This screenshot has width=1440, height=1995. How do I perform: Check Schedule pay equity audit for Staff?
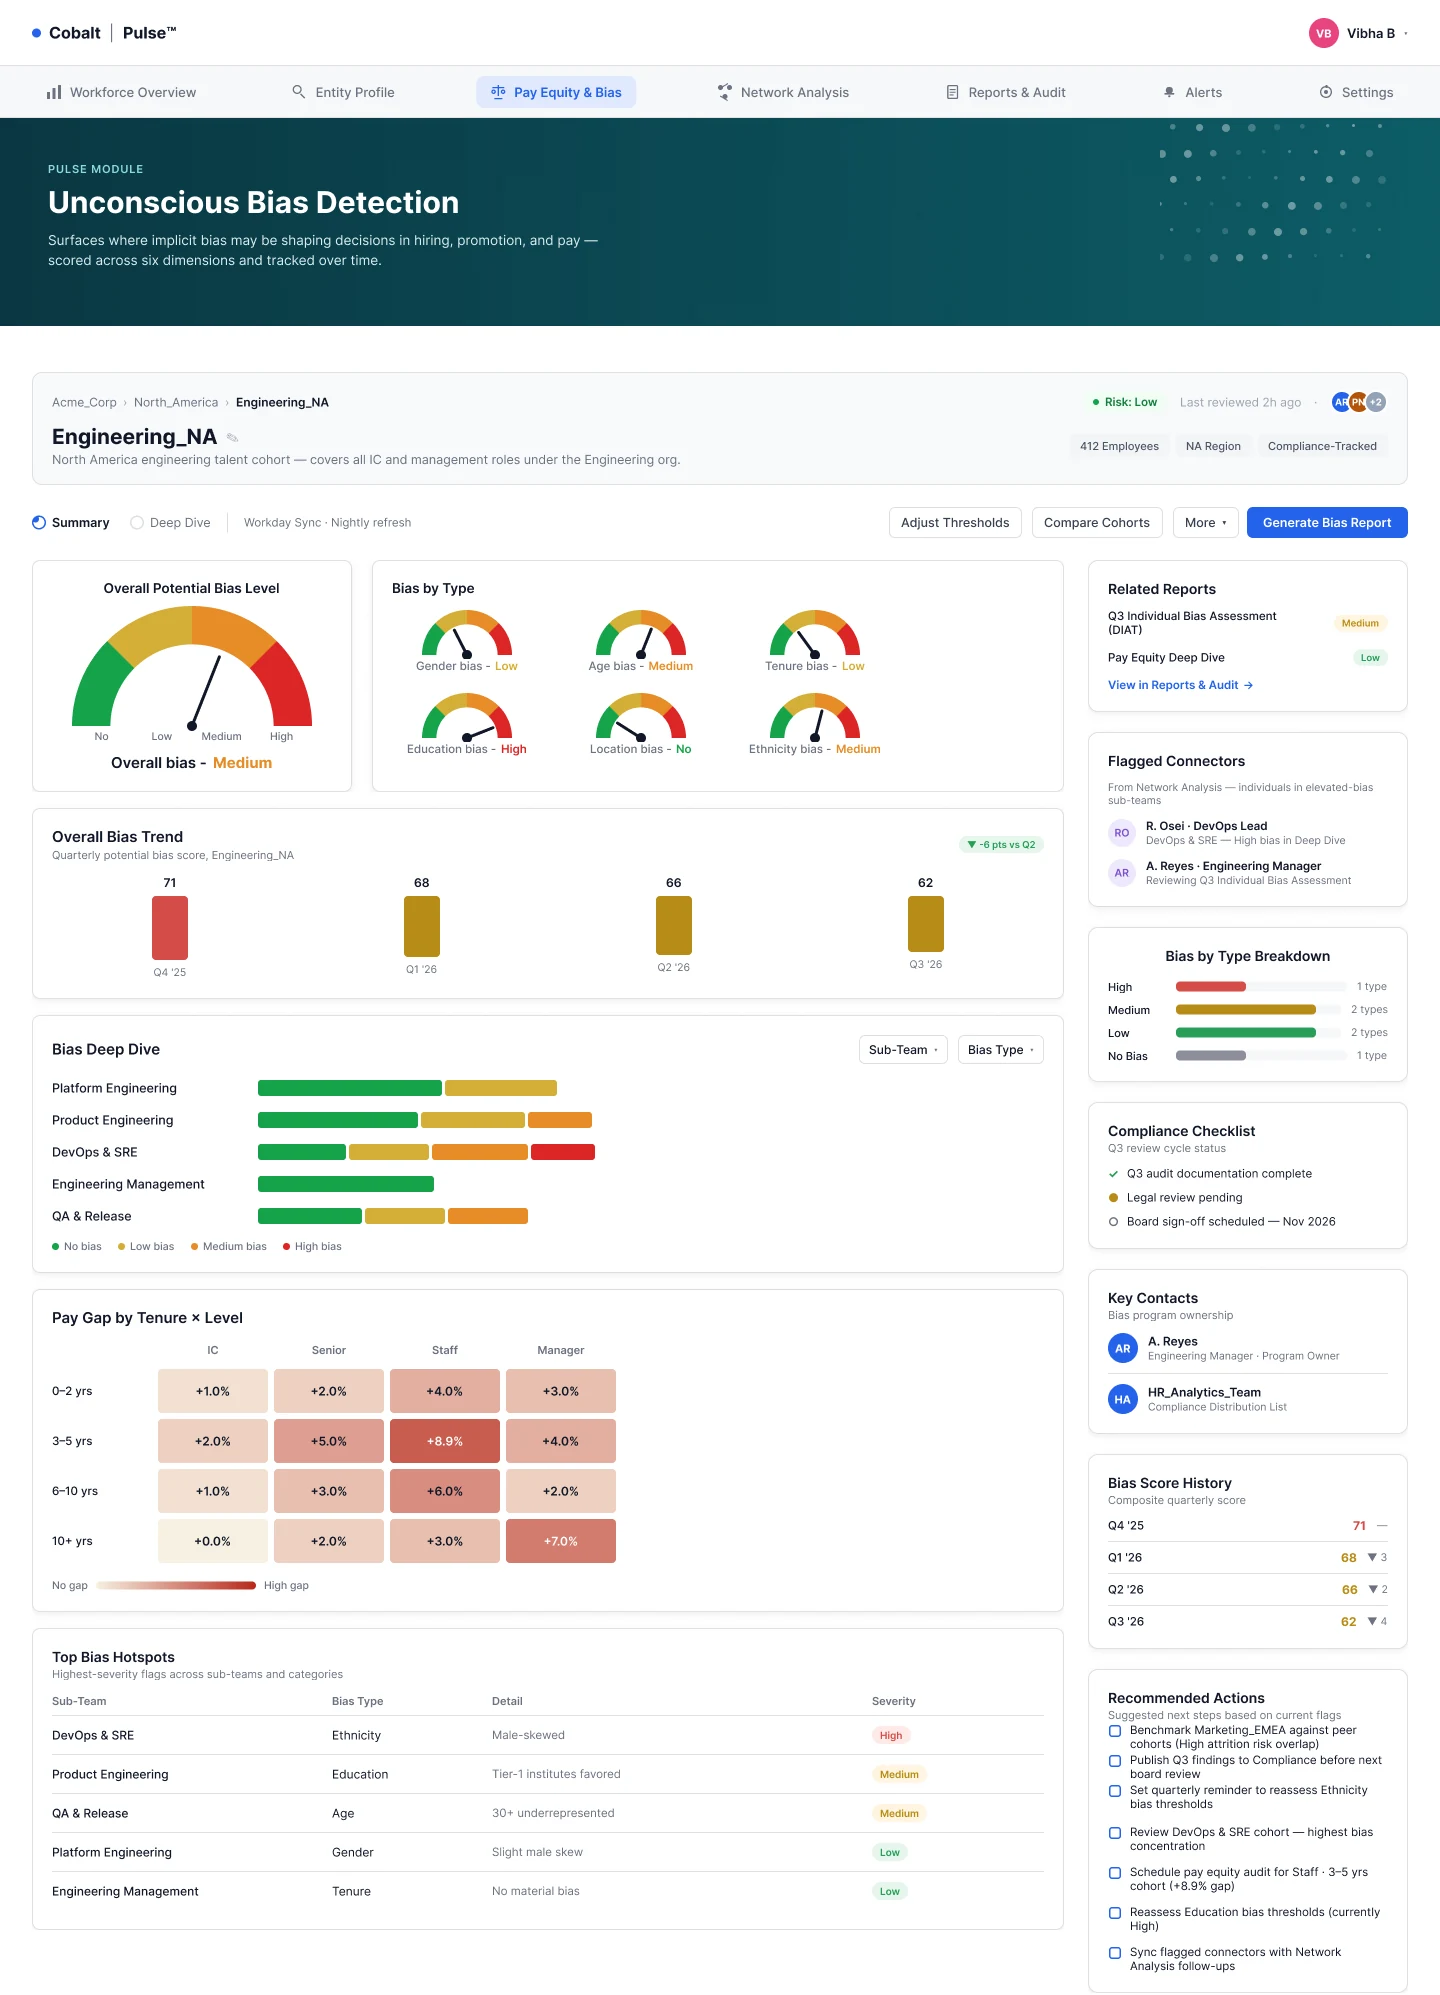pyautogui.click(x=1115, y=1873)
